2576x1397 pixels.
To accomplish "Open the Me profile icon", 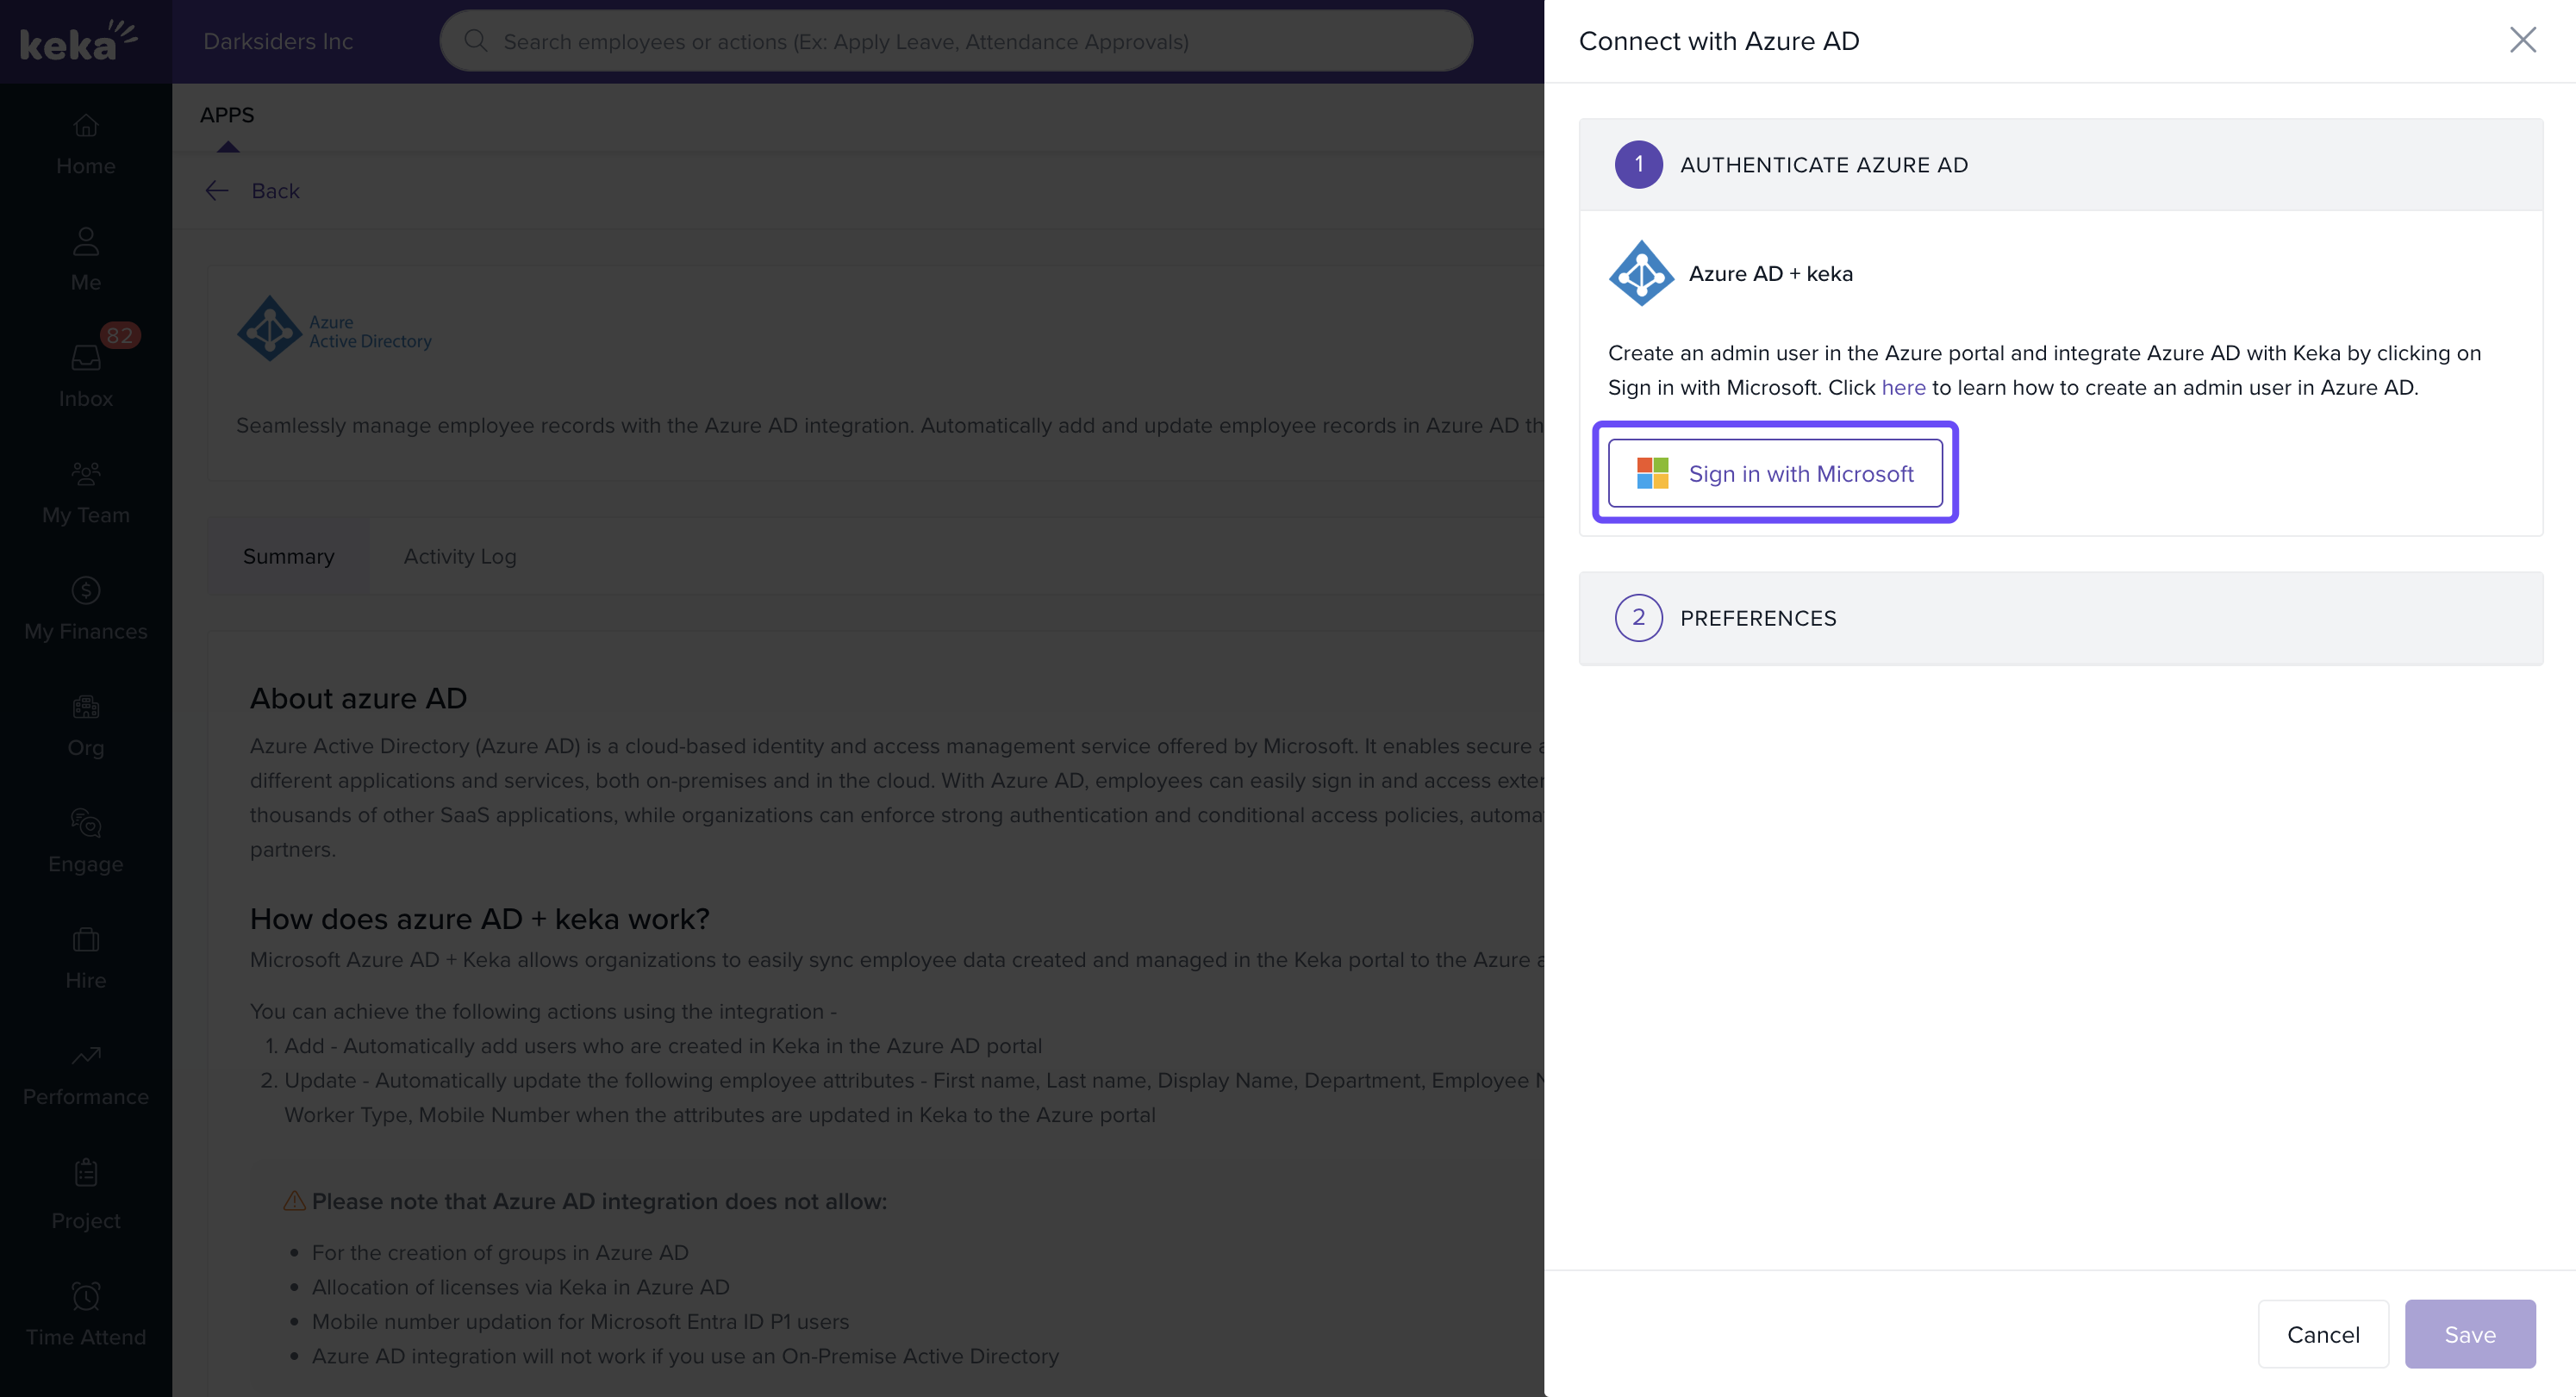I will 86,242.
